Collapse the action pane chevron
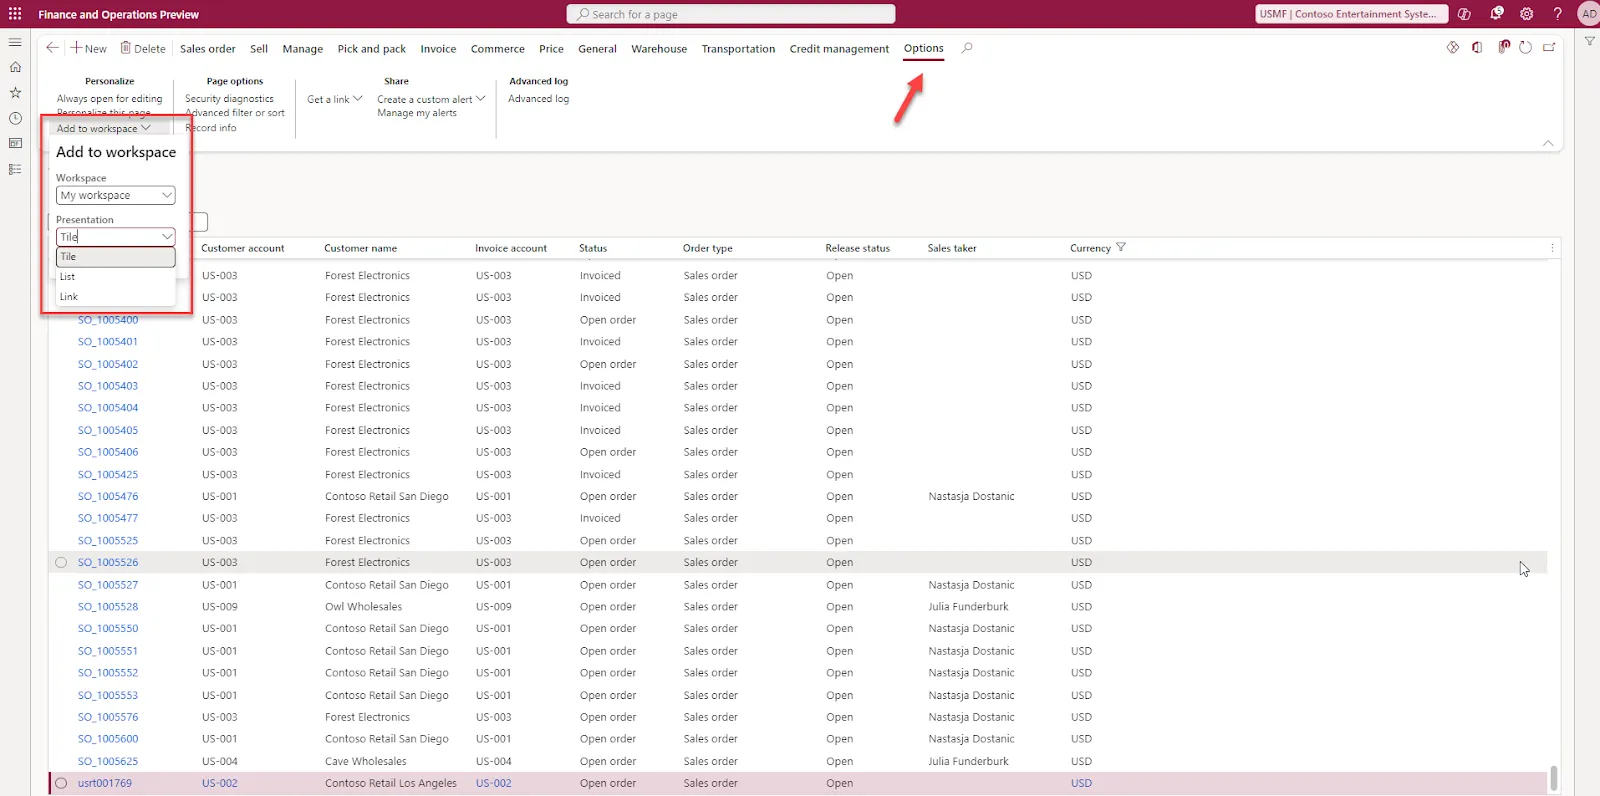Image resolution: width=1600 pixels, height=796 pixels. [x=1548, y=143]
